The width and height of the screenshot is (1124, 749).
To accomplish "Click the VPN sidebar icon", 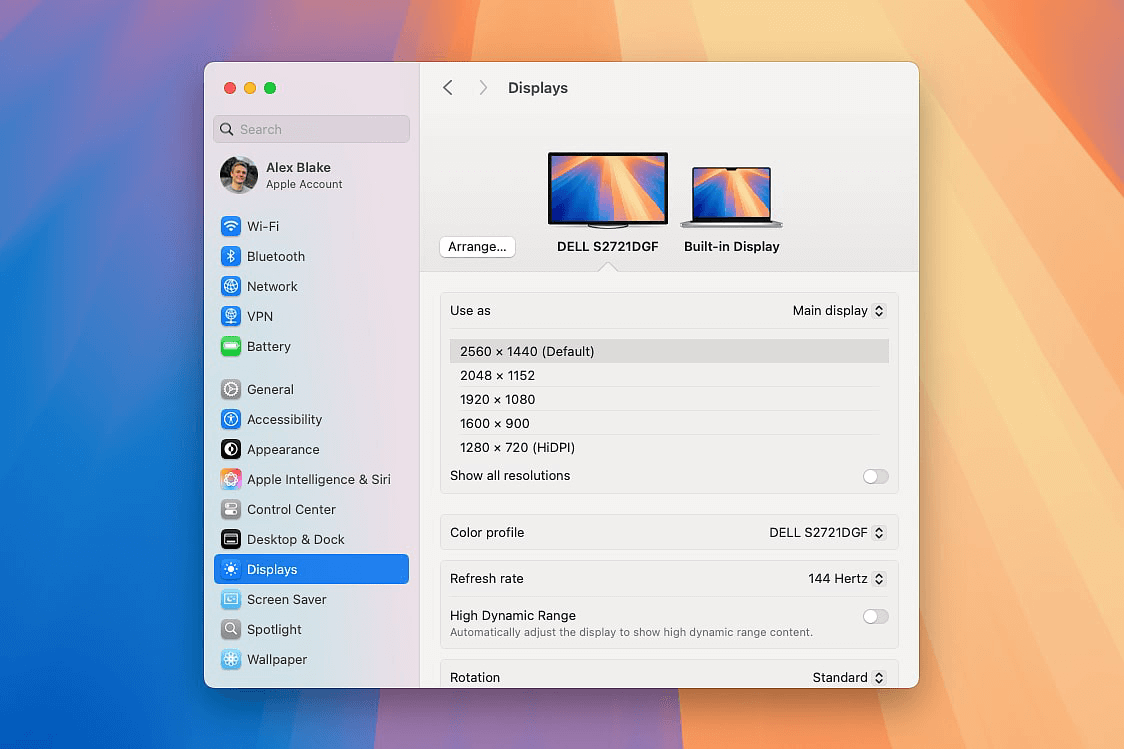I will point(231,316).
